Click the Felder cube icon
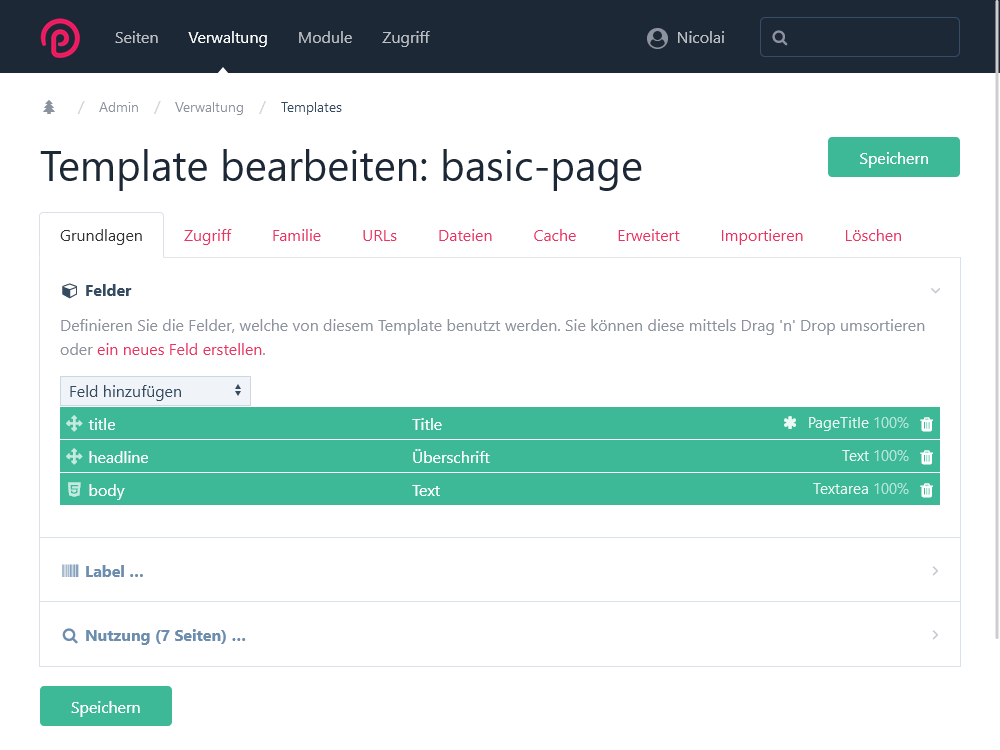The width and height of the screenshot is (1000, 750). coord(69,291)
